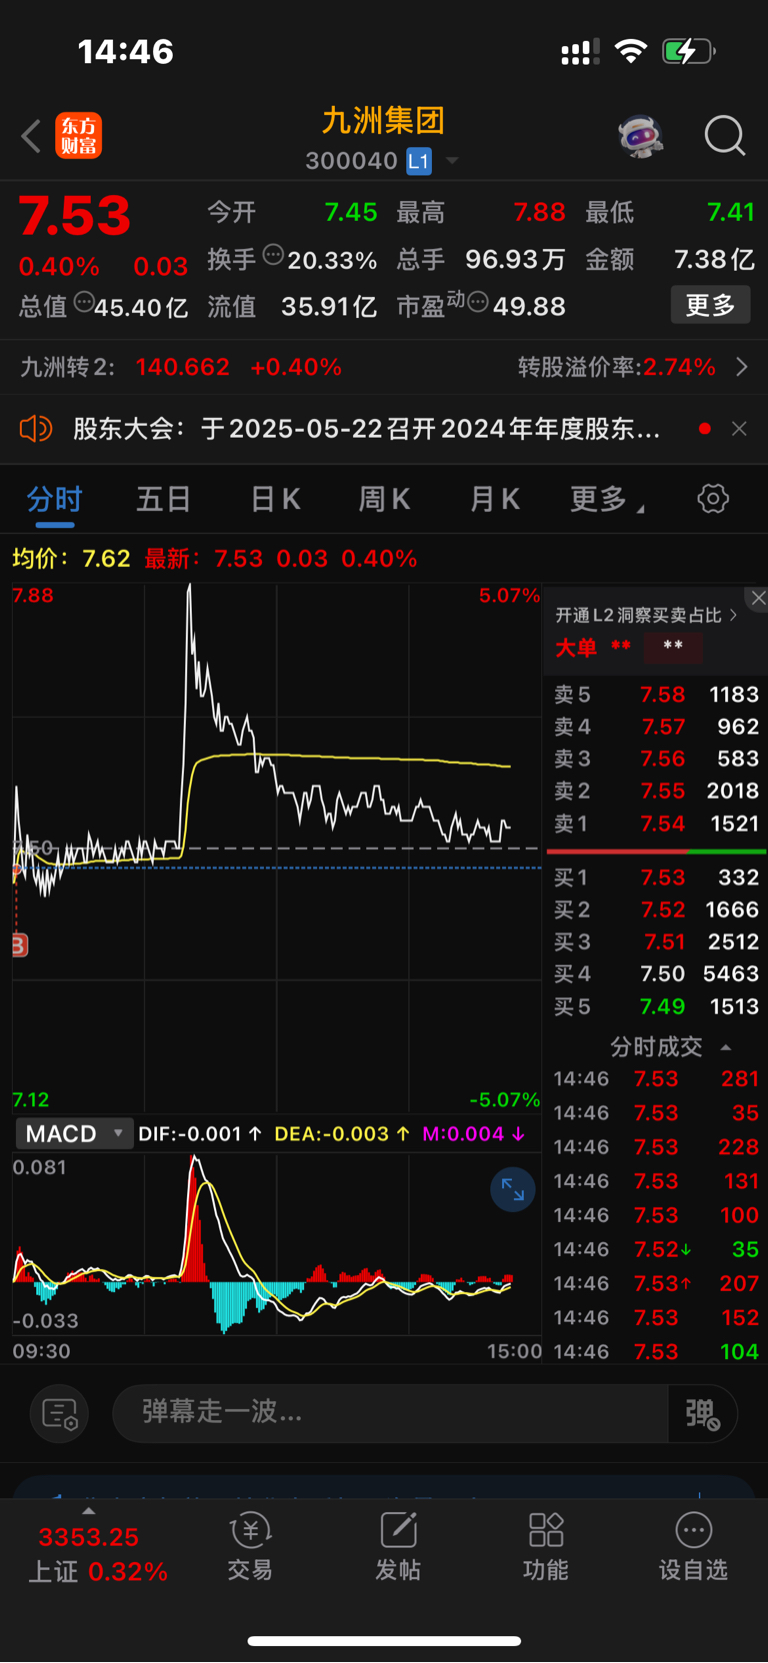This screenshot has height=1663, width=768.
Task: Tap the info icon beside 总值
Action: [x=84, y=302]
